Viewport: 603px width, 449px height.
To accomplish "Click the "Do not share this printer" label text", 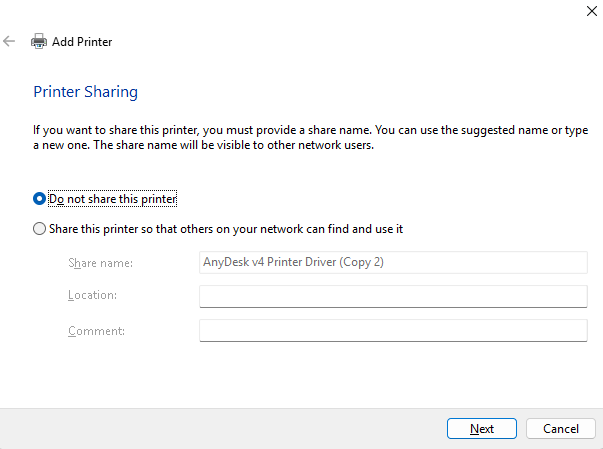I will pos(113,199).
